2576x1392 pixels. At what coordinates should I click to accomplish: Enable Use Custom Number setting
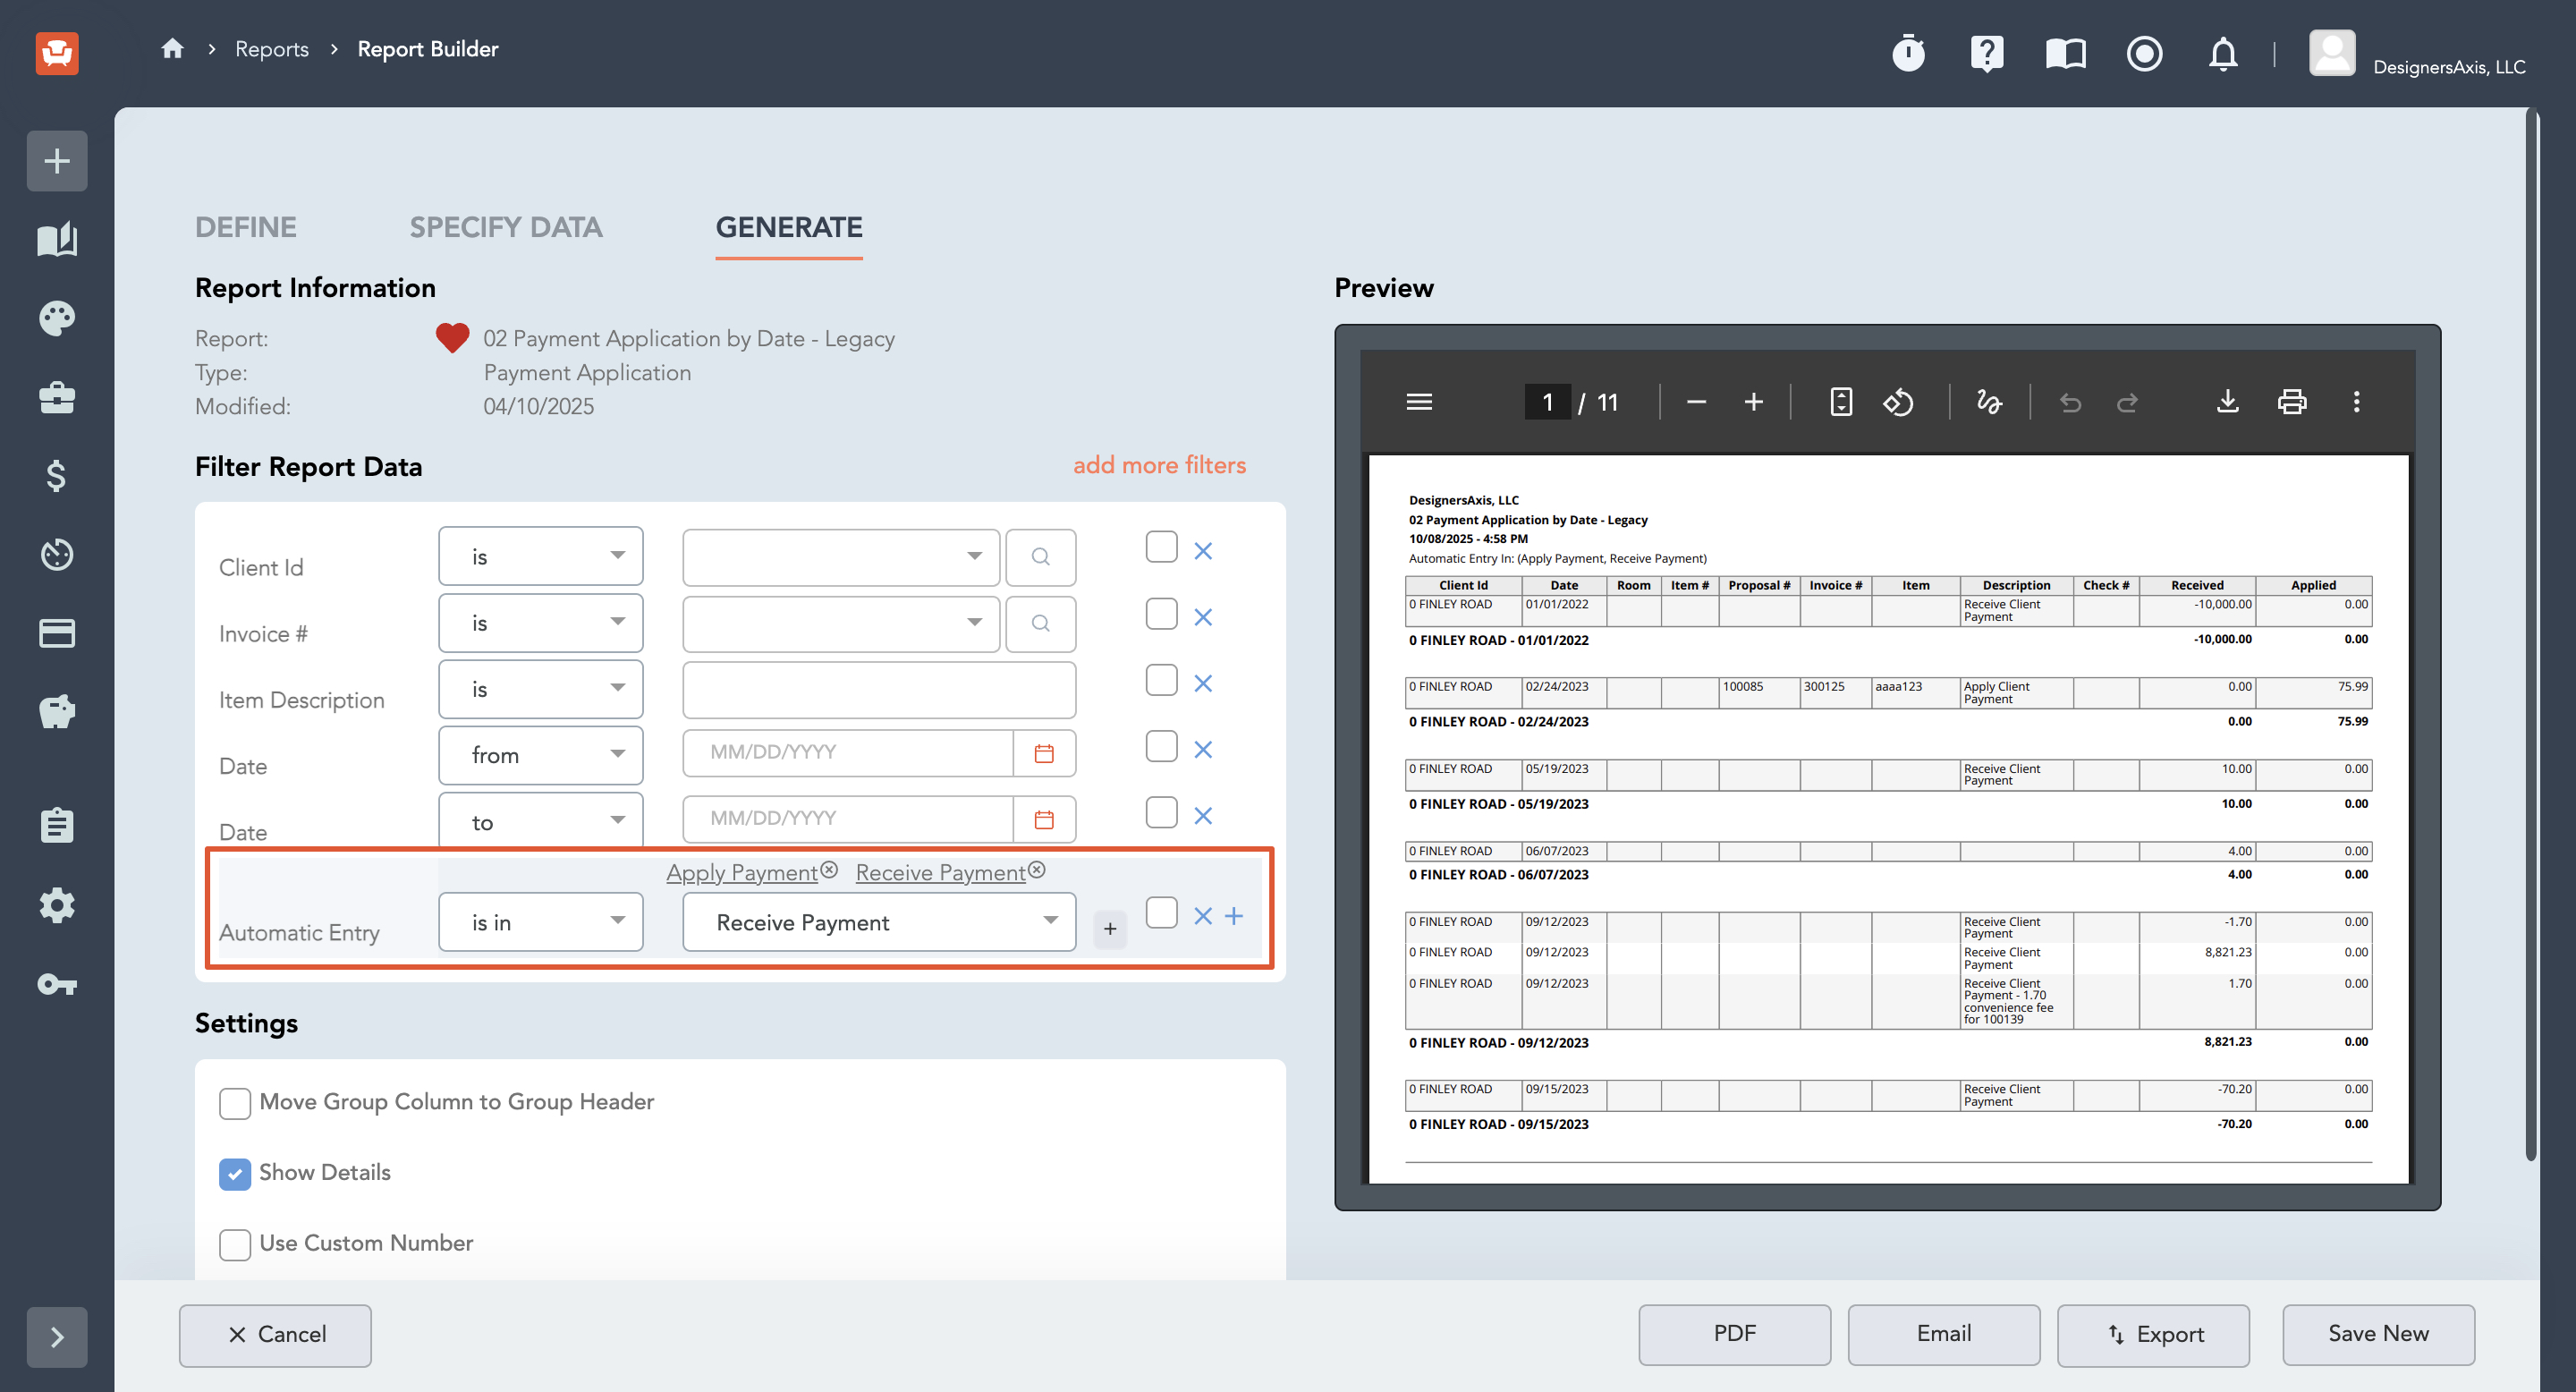pos(235,1244)
